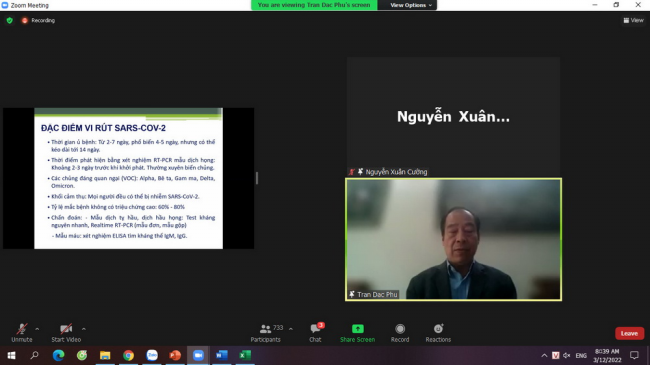650x365 pixels.
Task: Open Excel from the taskbar
Action: [x=245, y=355]
